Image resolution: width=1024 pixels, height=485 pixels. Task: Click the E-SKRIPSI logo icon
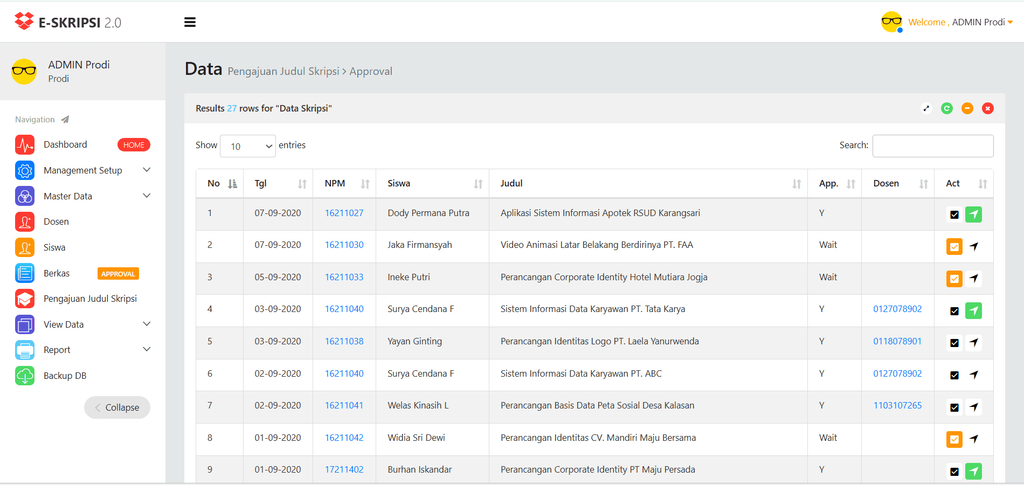click(x=24, y=22)
